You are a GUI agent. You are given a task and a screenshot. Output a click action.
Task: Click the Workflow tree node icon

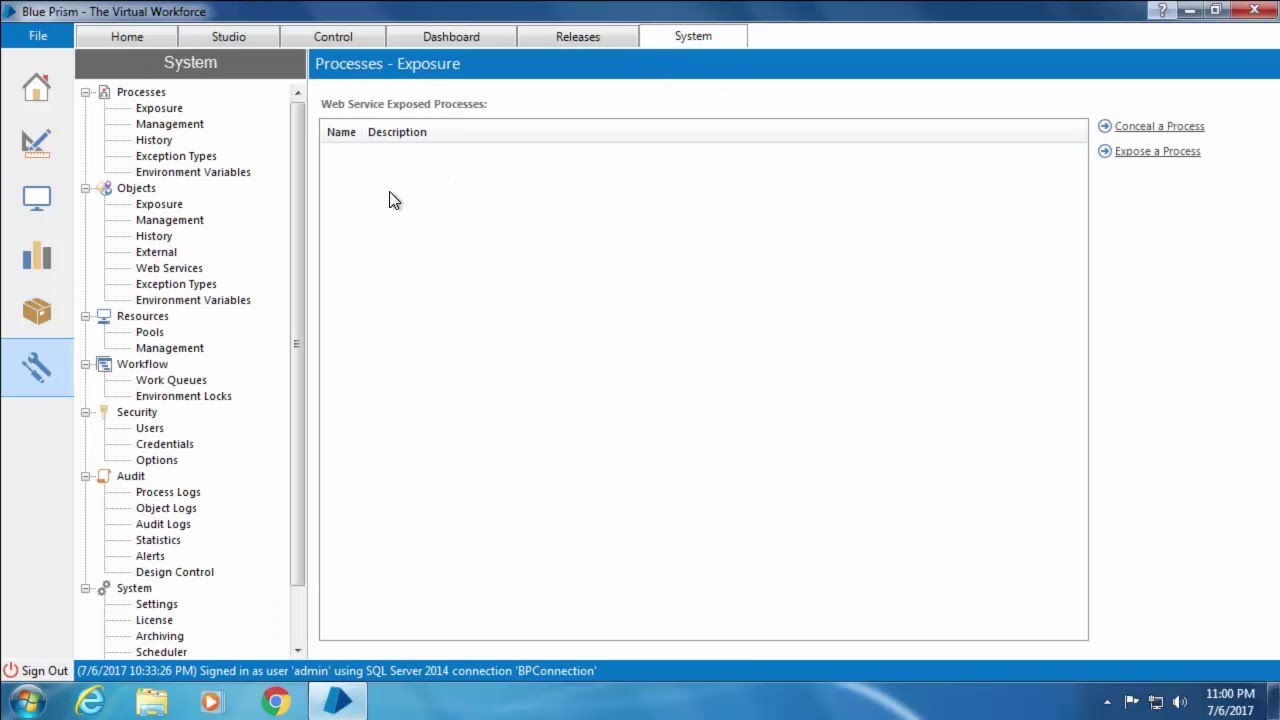coord(104,364)
